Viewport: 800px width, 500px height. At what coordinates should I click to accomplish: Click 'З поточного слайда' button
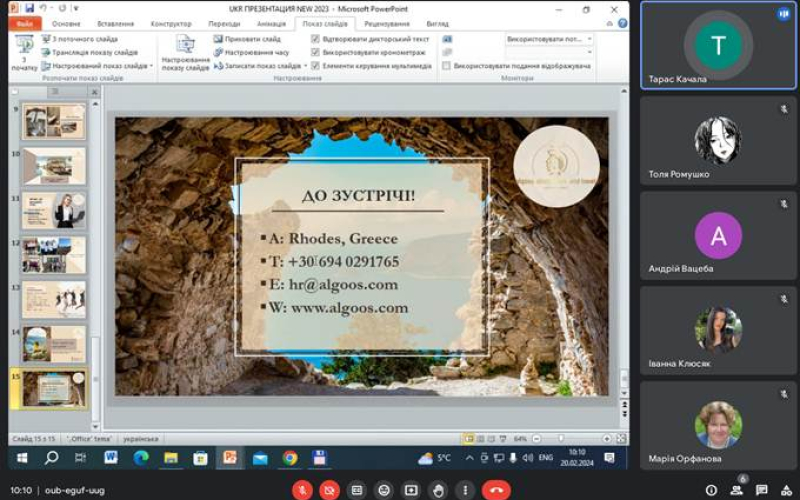point(80,39)
